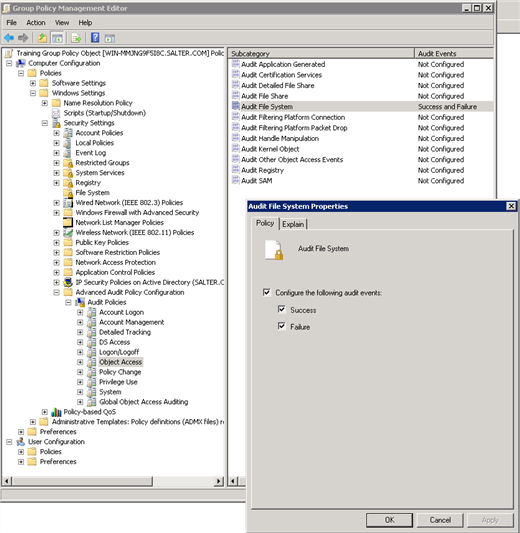Toggle the Show/Hide Console Tree icon

coord(57,38)
